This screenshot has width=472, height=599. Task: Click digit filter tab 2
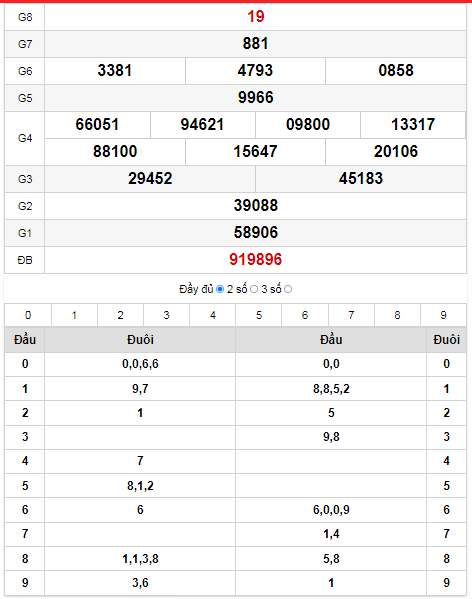tap(120, 315)
